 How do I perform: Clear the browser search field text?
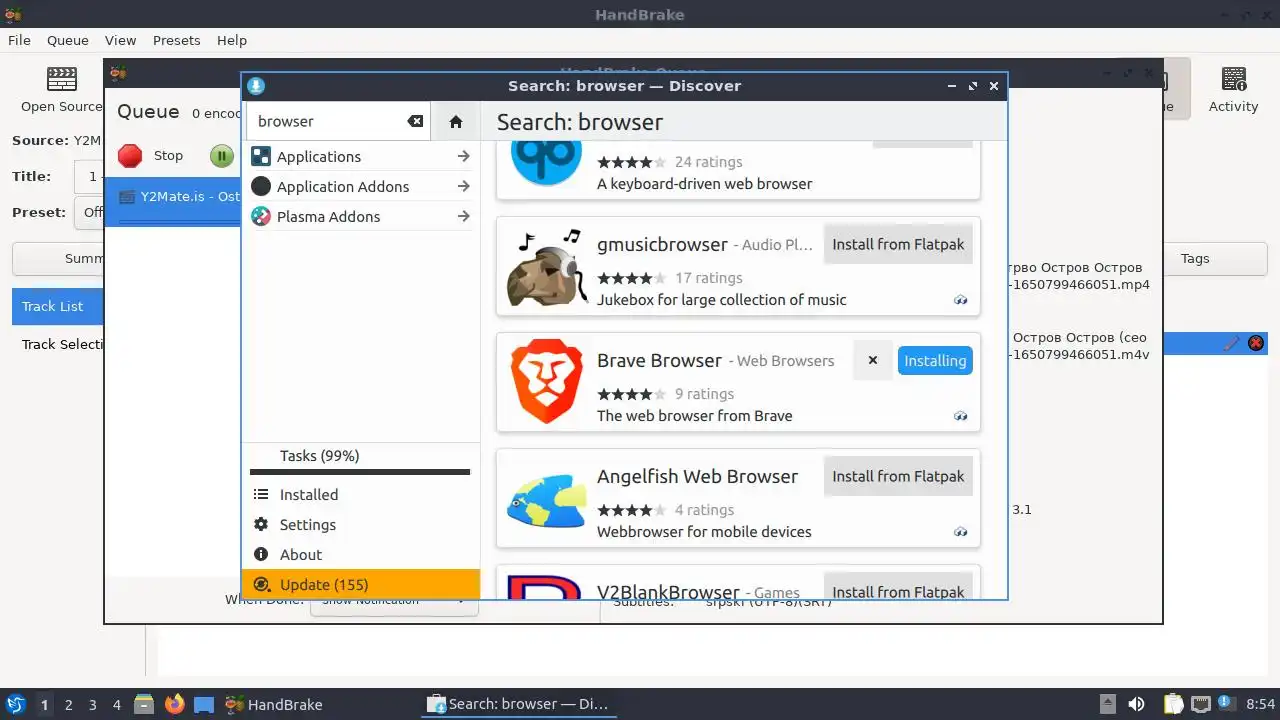[x=415, y=121]
